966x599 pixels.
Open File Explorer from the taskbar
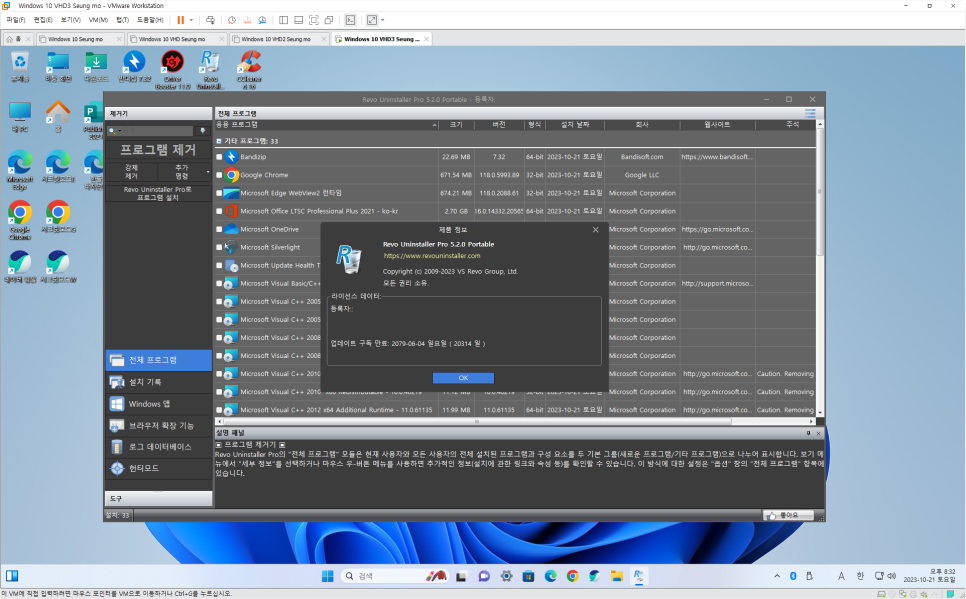coord(617,576)
